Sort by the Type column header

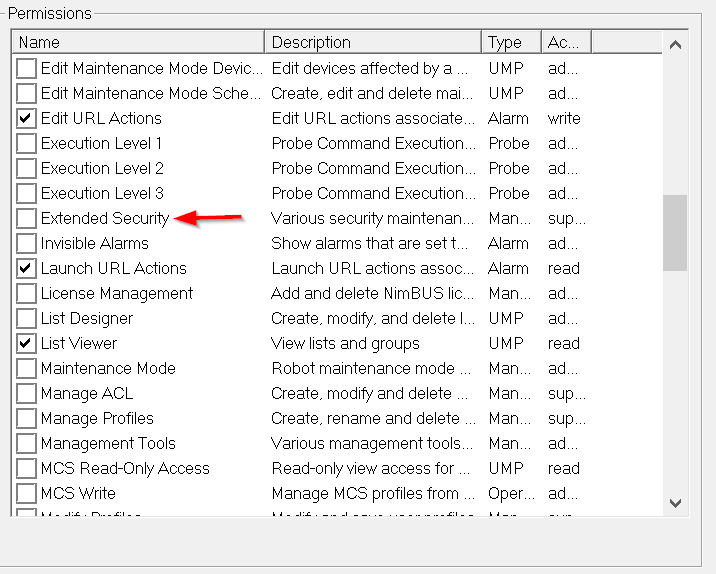click(510, 42)
